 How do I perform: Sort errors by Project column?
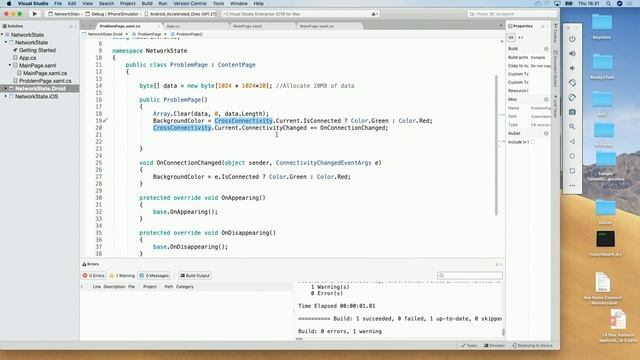click(150, 287)
